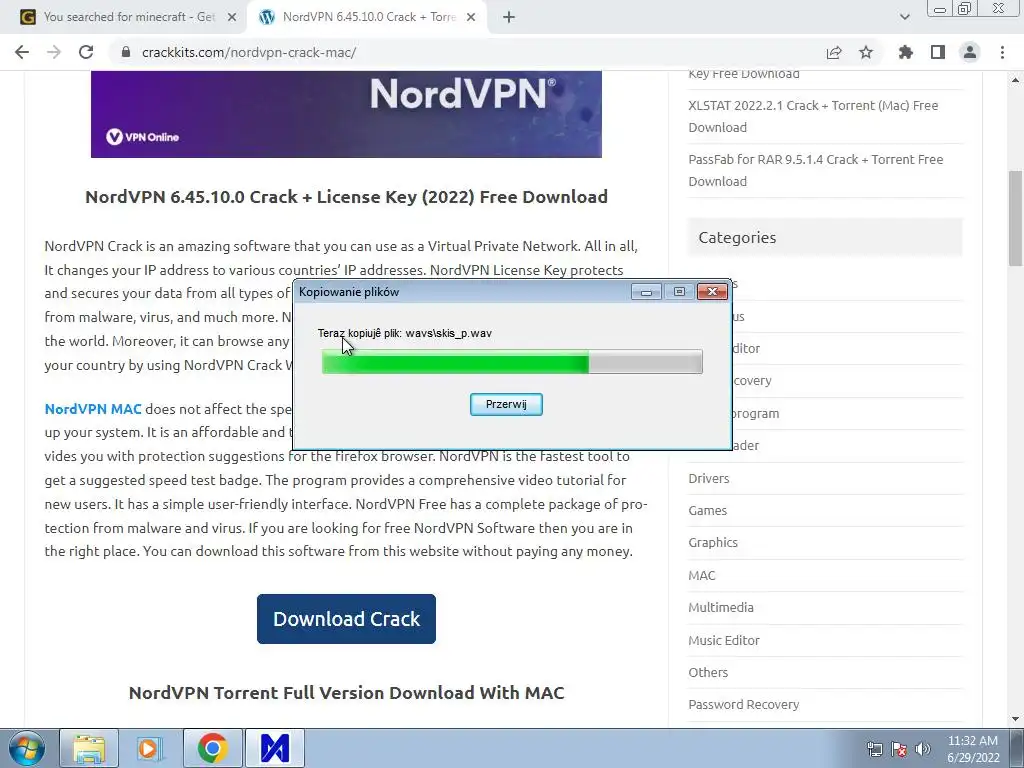Open Windows Explorer from taskbar
Viewport: 1024px width, 768px height.
(x=89, y=748)
